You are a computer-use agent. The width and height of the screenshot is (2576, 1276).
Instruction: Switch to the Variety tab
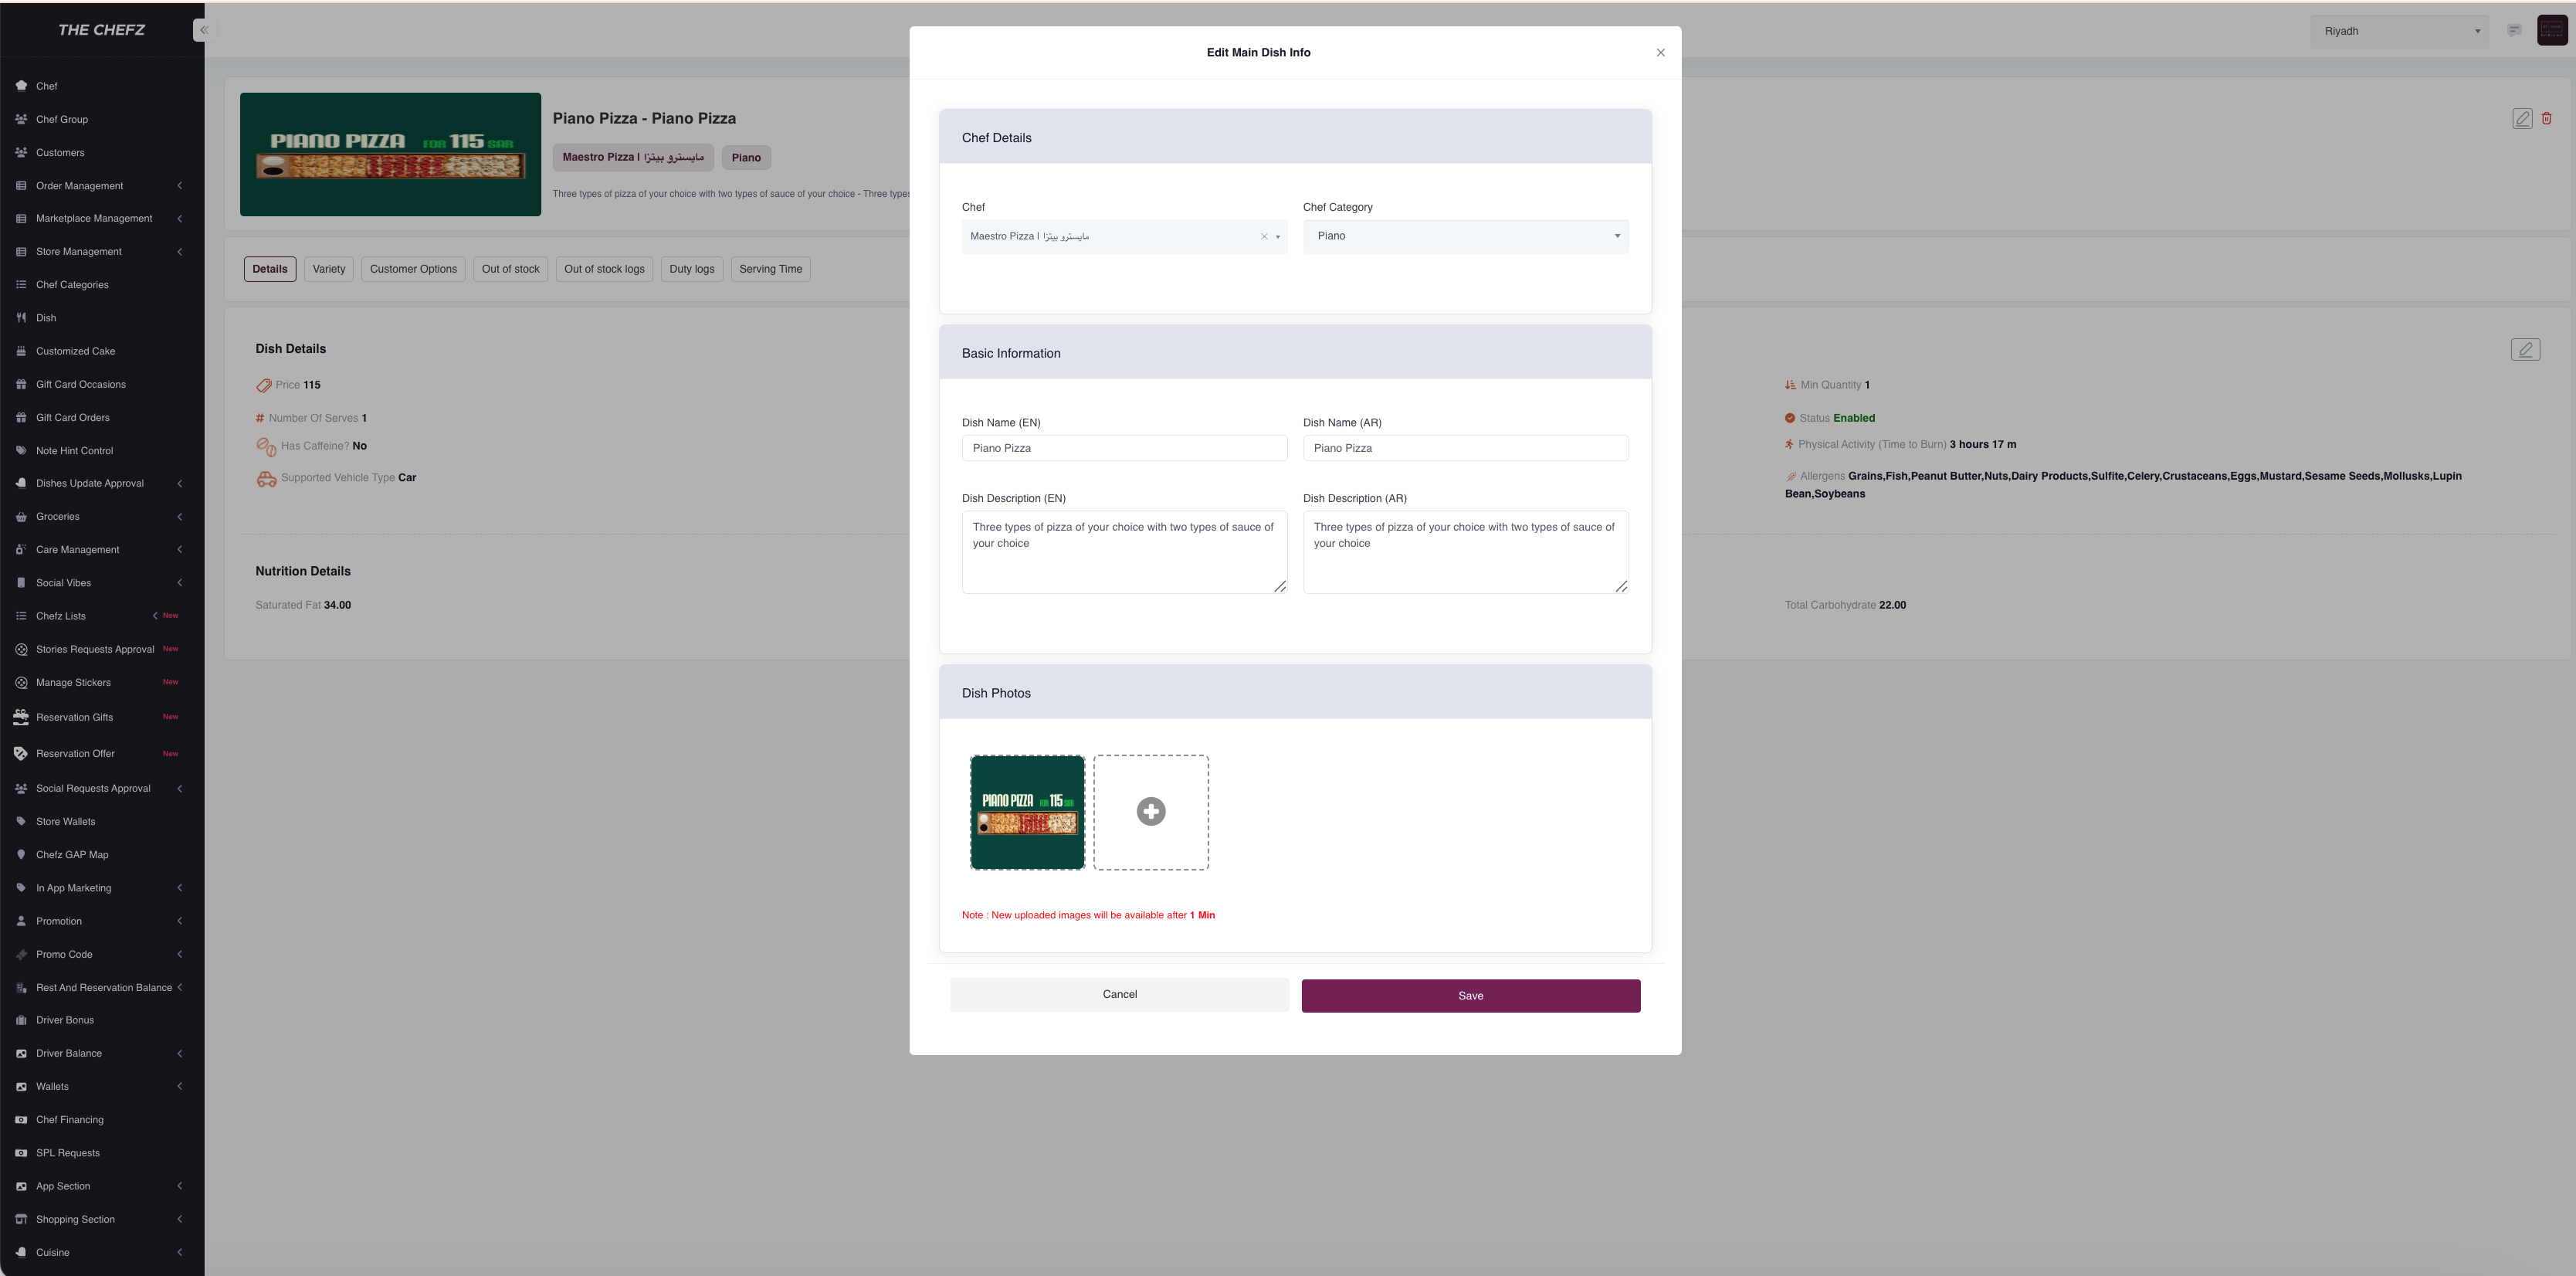tap(328, 269)
